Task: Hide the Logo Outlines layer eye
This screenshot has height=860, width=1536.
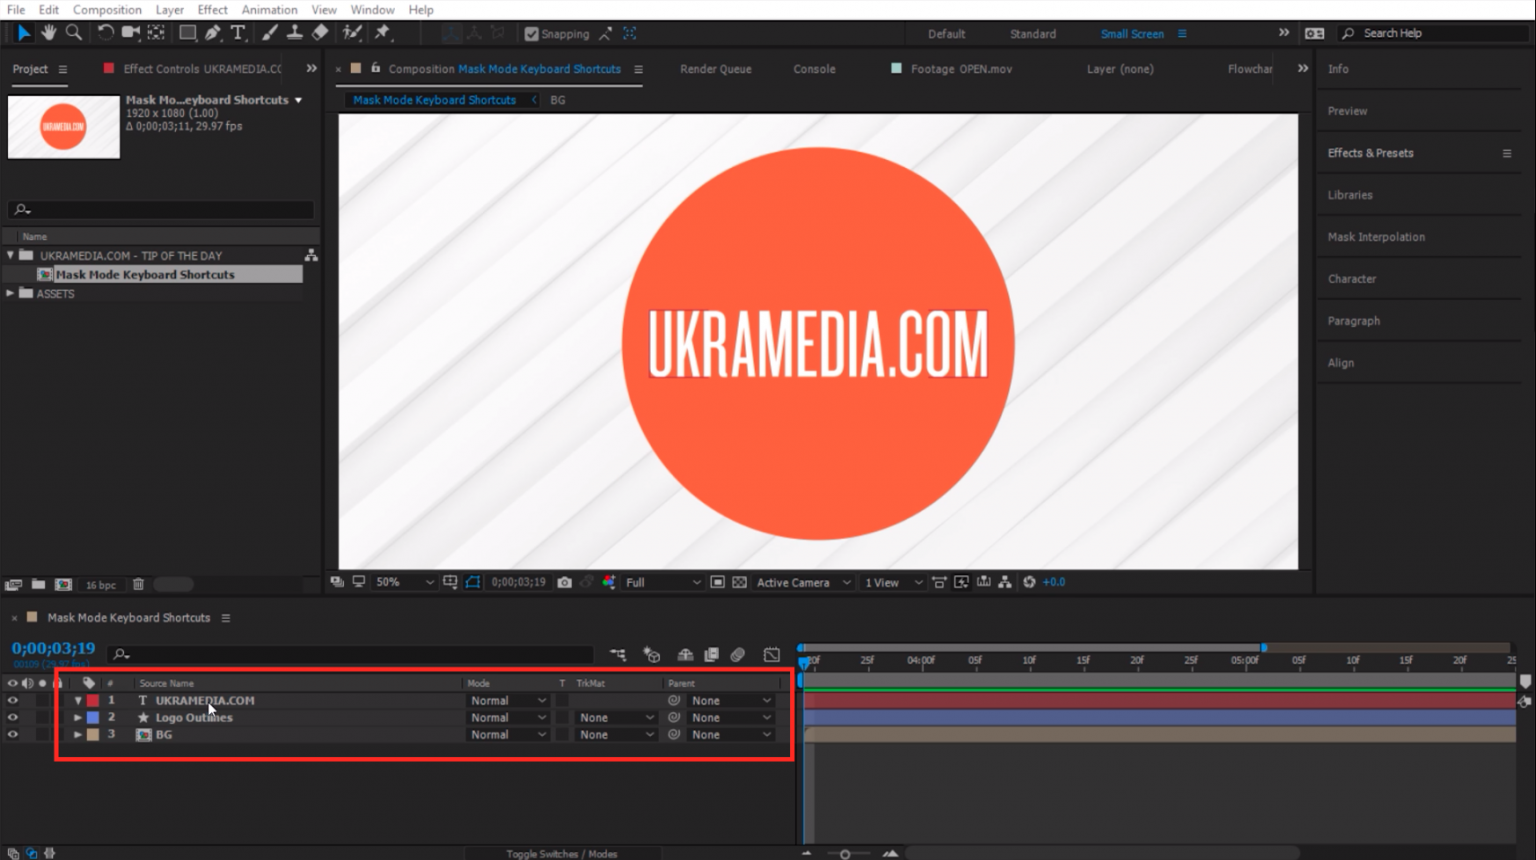Action: point(12,718)
